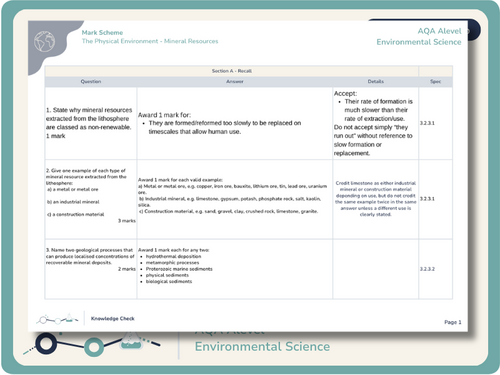Click "Award 1 mark for each valid example:"
The image size is (500, 375).
pyautogui.click(x=180, y=180)
